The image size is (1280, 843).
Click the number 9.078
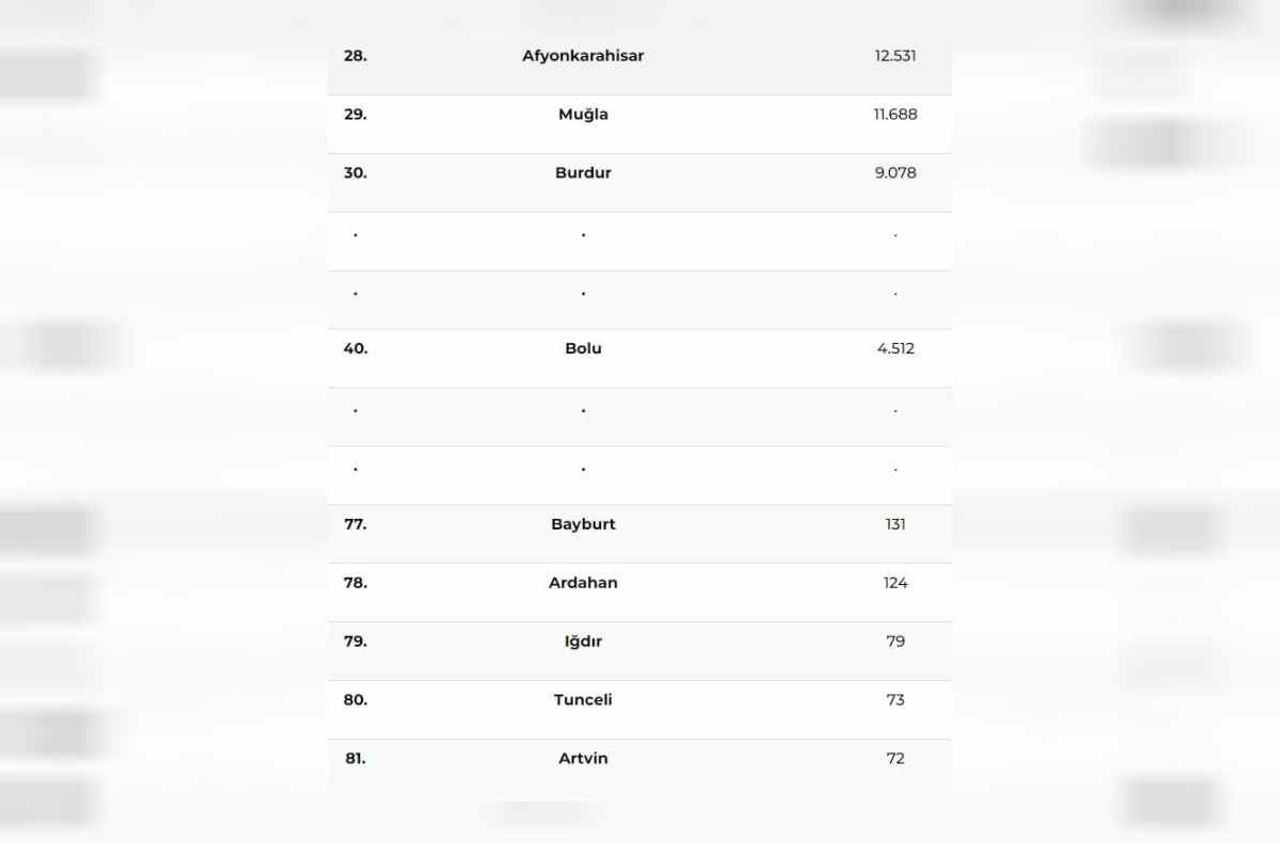(895, 173)
